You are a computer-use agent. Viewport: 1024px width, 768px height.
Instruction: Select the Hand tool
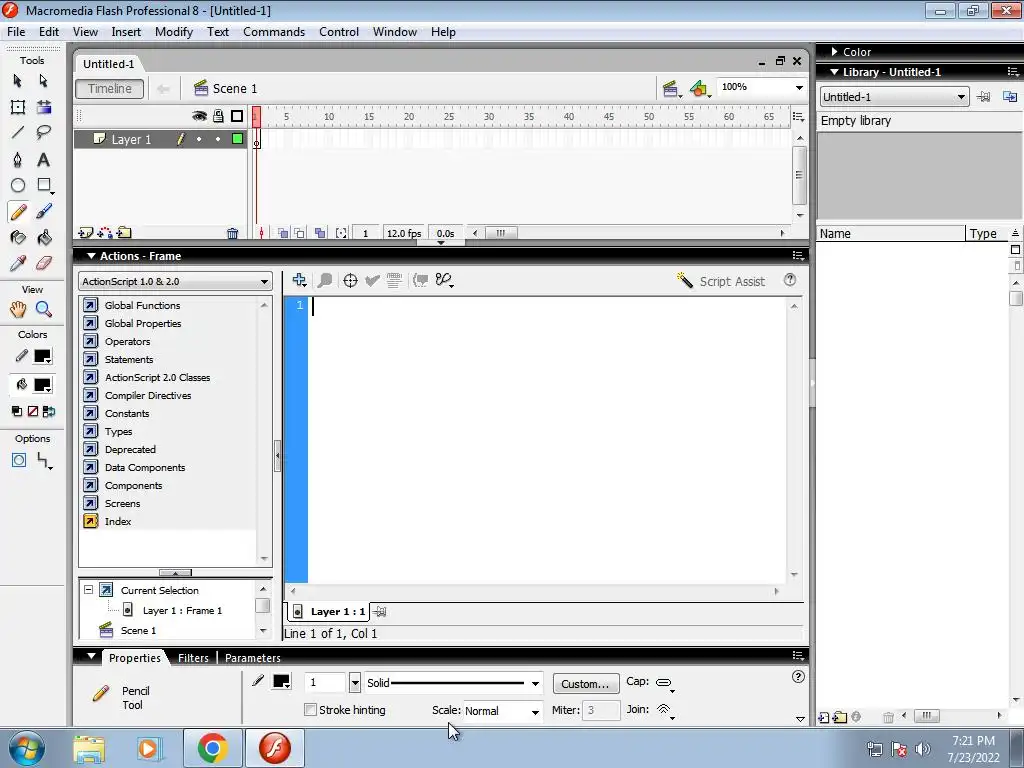click(x=18, y=309)
